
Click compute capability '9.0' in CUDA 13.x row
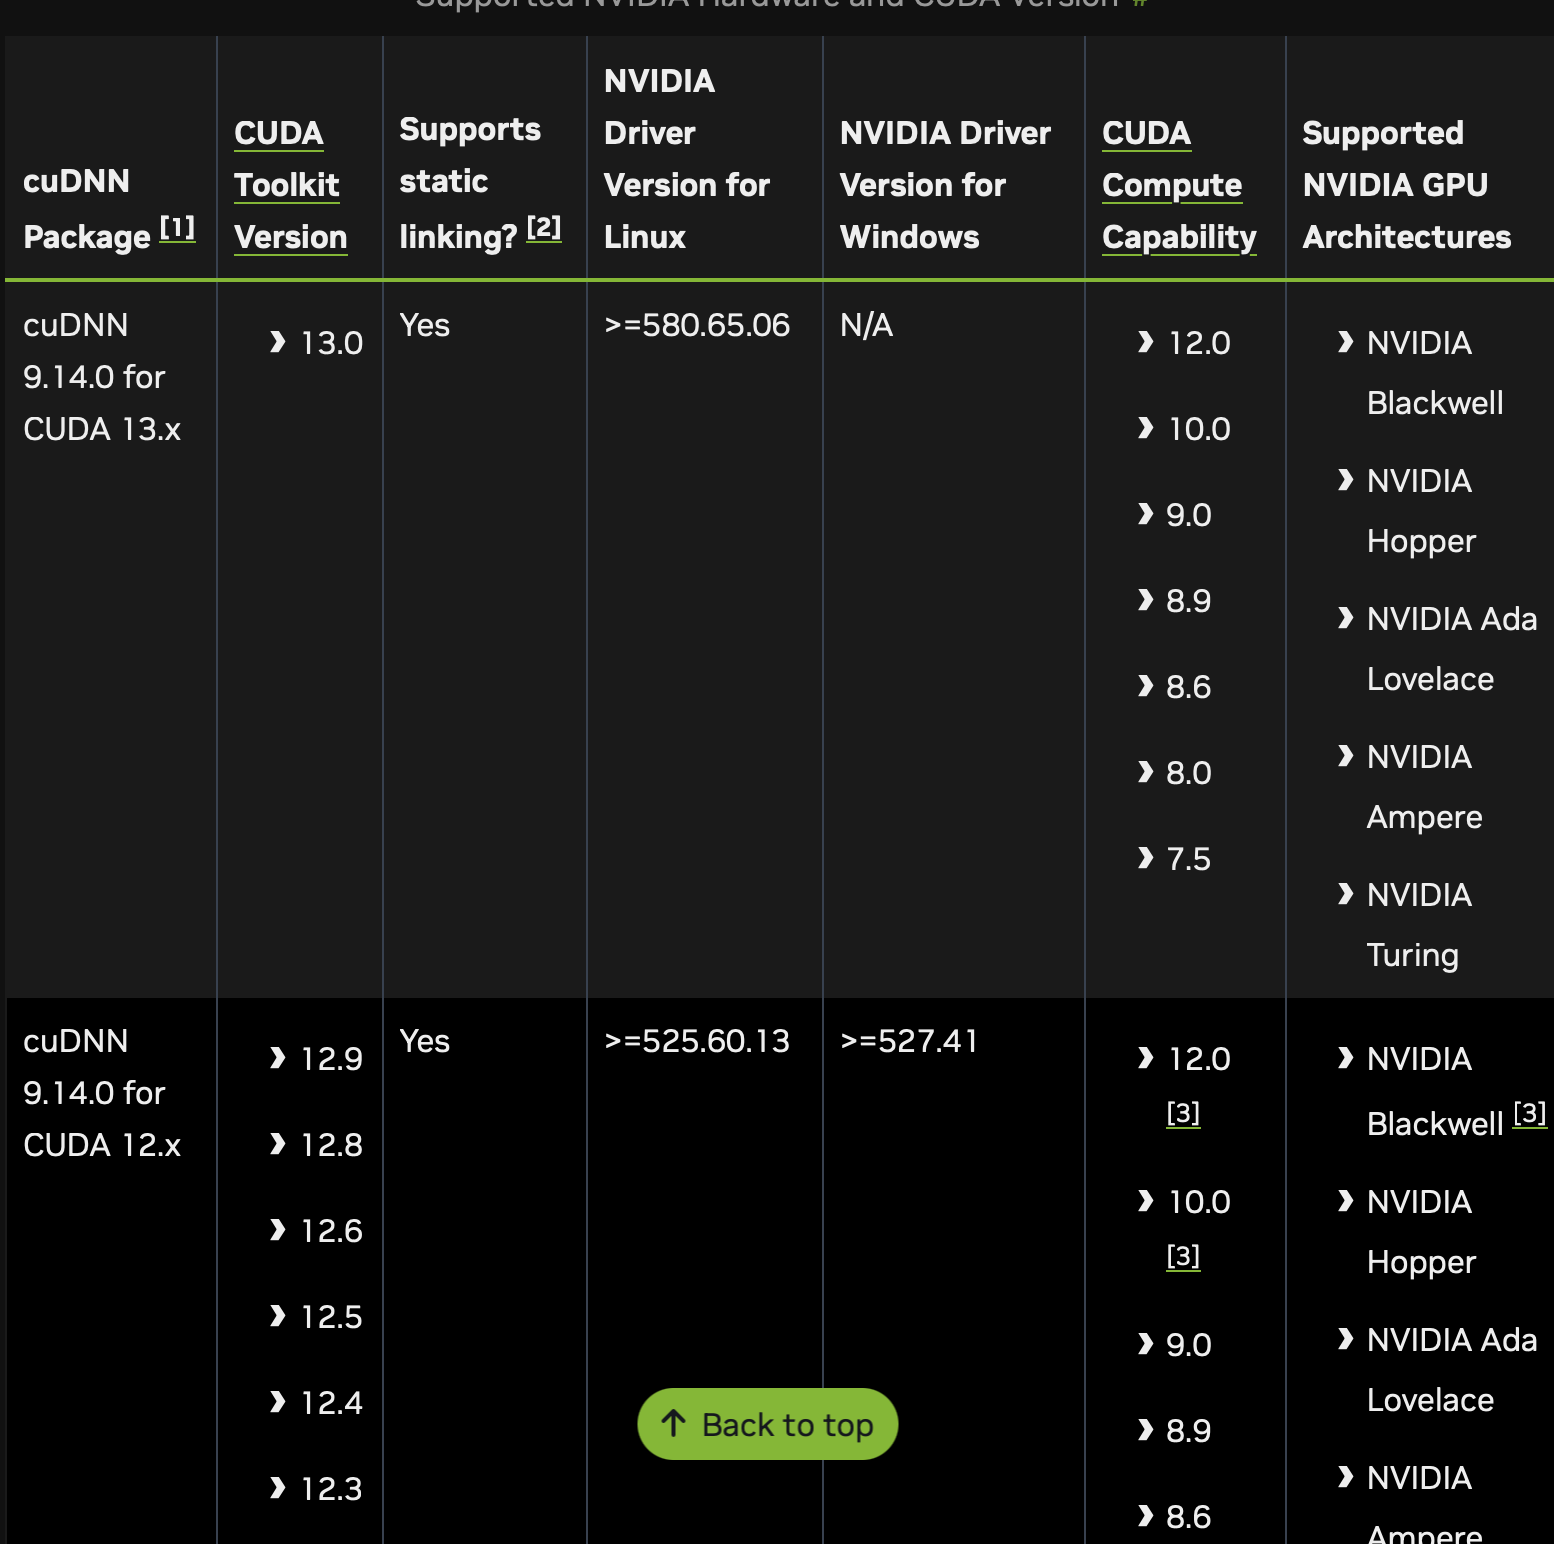click(x=1189, y=515)
